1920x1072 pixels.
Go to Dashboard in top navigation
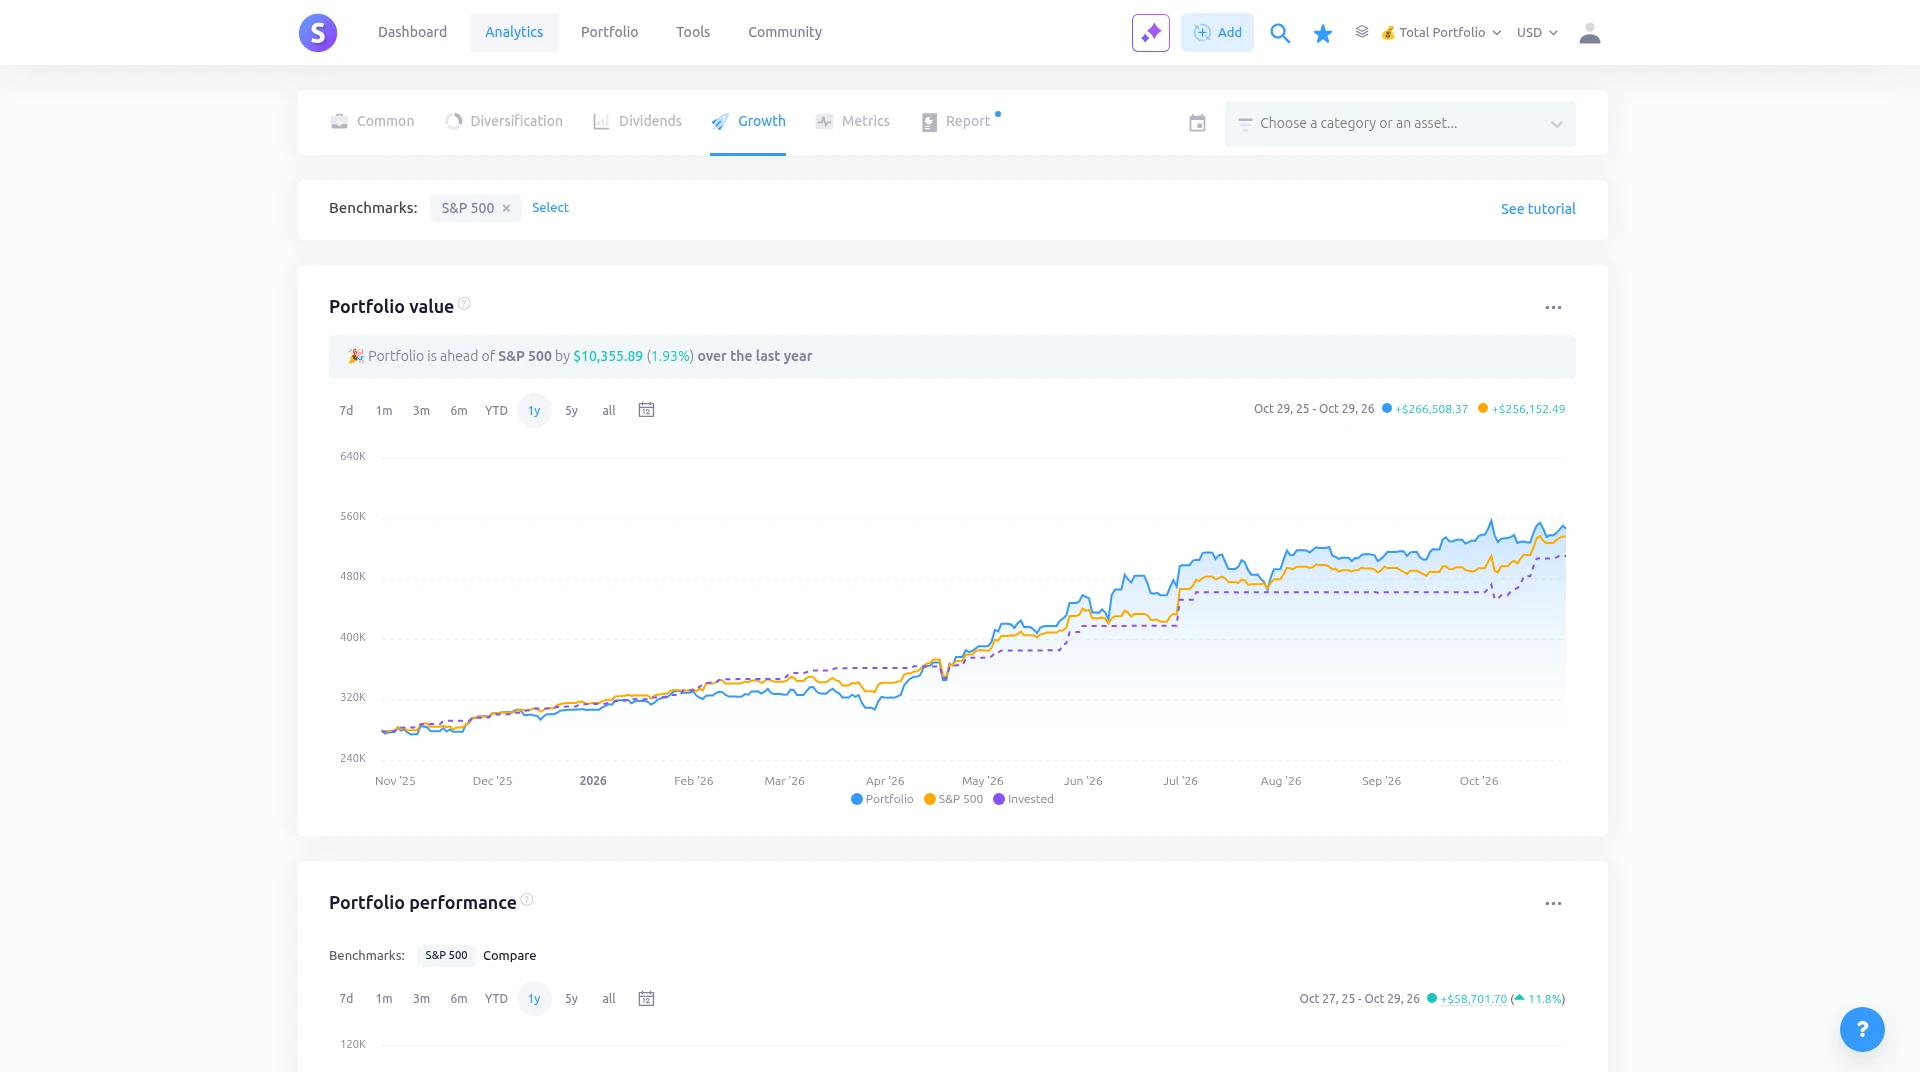click(412, 32)
